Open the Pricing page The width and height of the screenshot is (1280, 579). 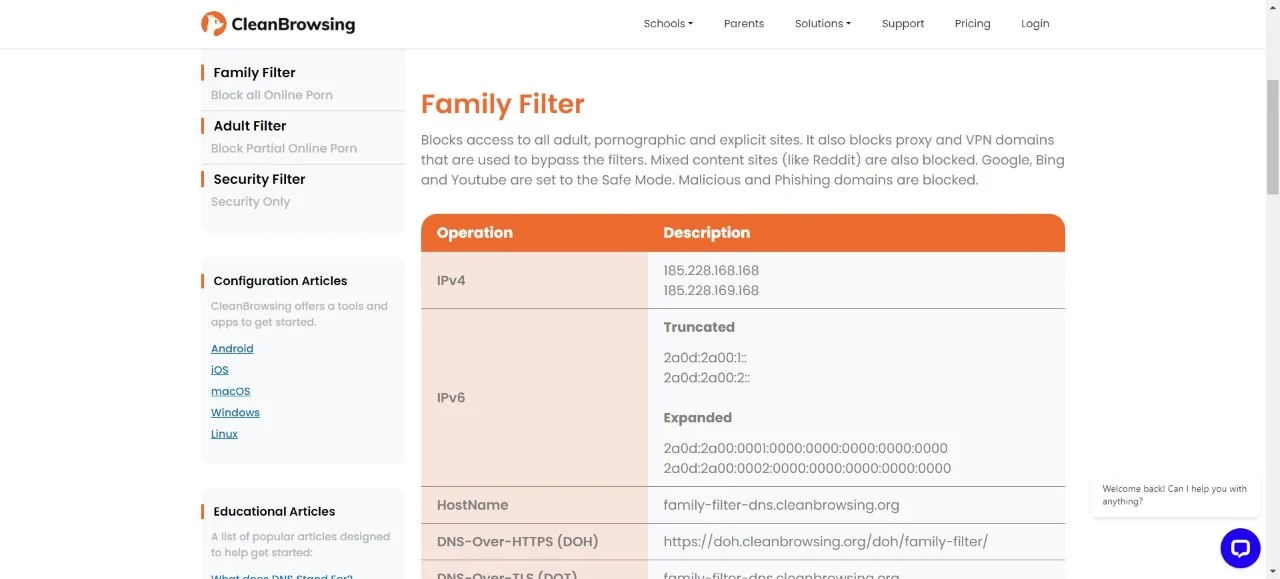tap(972, 23)
